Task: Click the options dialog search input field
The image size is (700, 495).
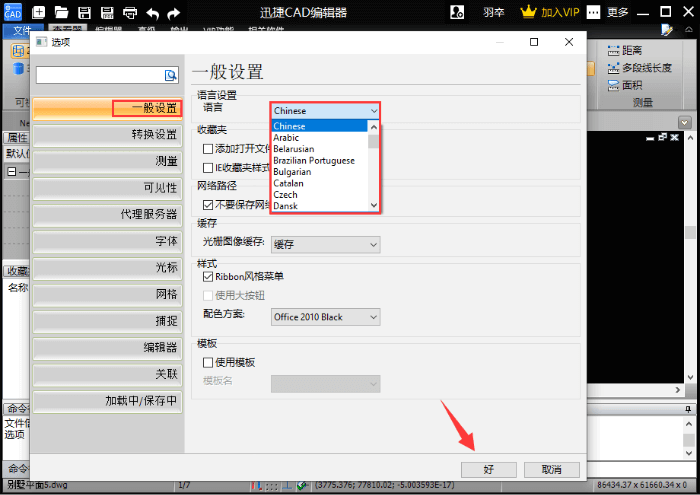Action: coord(100,75)
